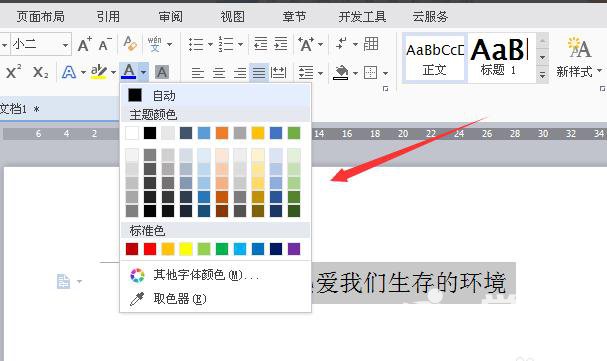Expand the styles gallery list
The width and height of the screenshot is (607, 361).
(x=542, y=75)
